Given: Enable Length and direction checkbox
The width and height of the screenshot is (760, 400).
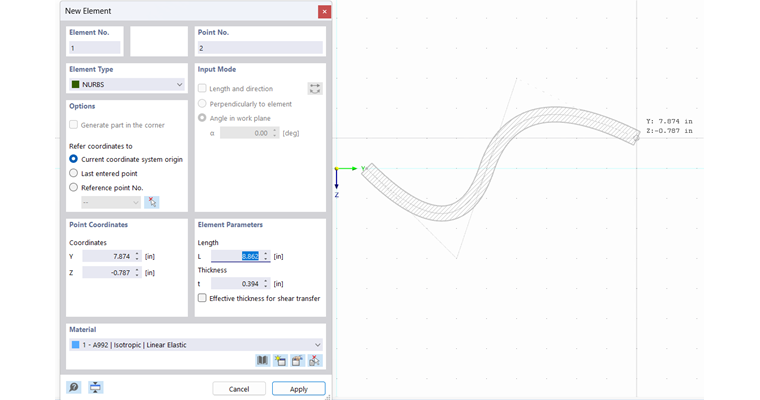Looking at the screenshot, I should [202, 88].
